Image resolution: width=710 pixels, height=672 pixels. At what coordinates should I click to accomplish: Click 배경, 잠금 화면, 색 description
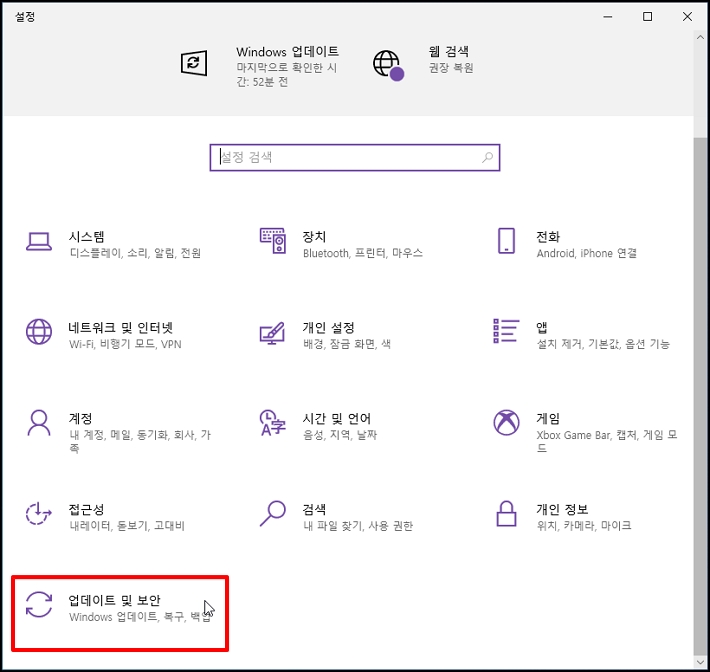[x=347, y=344]
